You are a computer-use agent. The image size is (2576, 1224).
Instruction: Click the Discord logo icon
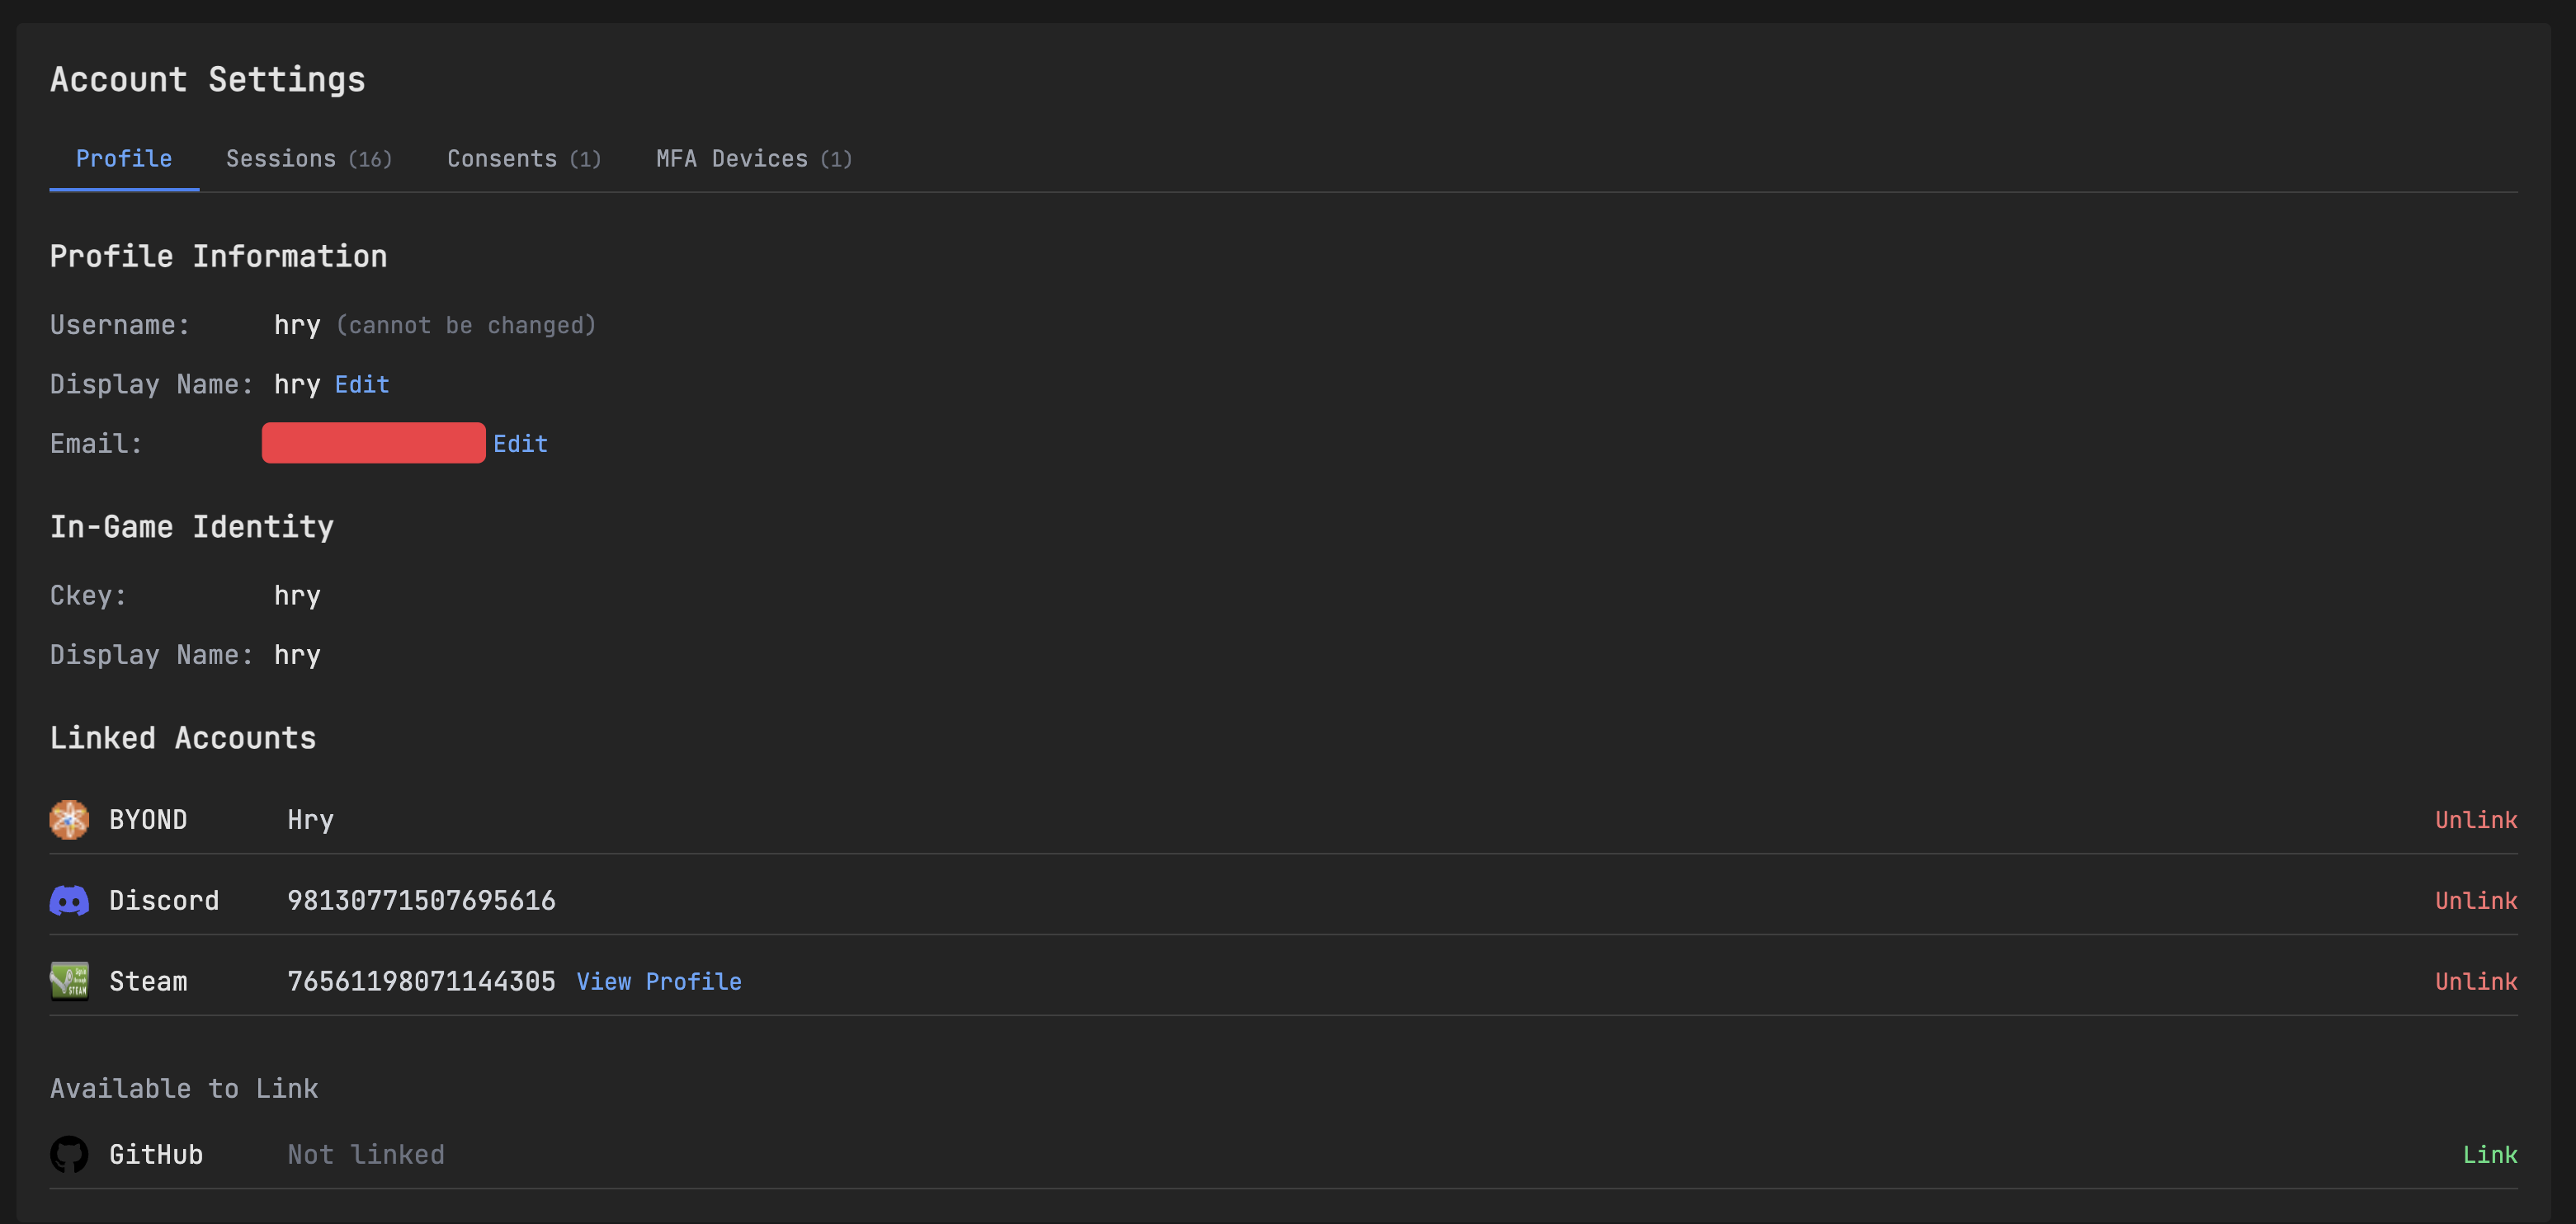click(69, 900)
